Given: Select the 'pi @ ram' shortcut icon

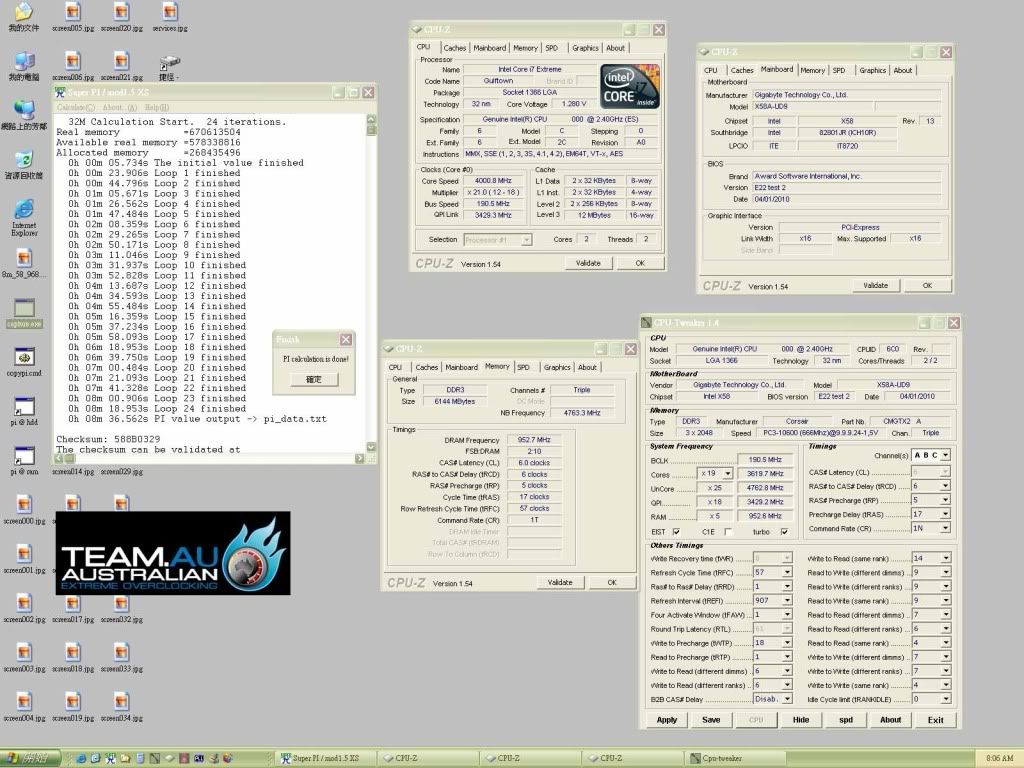Looking at the screenshot, I should tap(24, 460).
